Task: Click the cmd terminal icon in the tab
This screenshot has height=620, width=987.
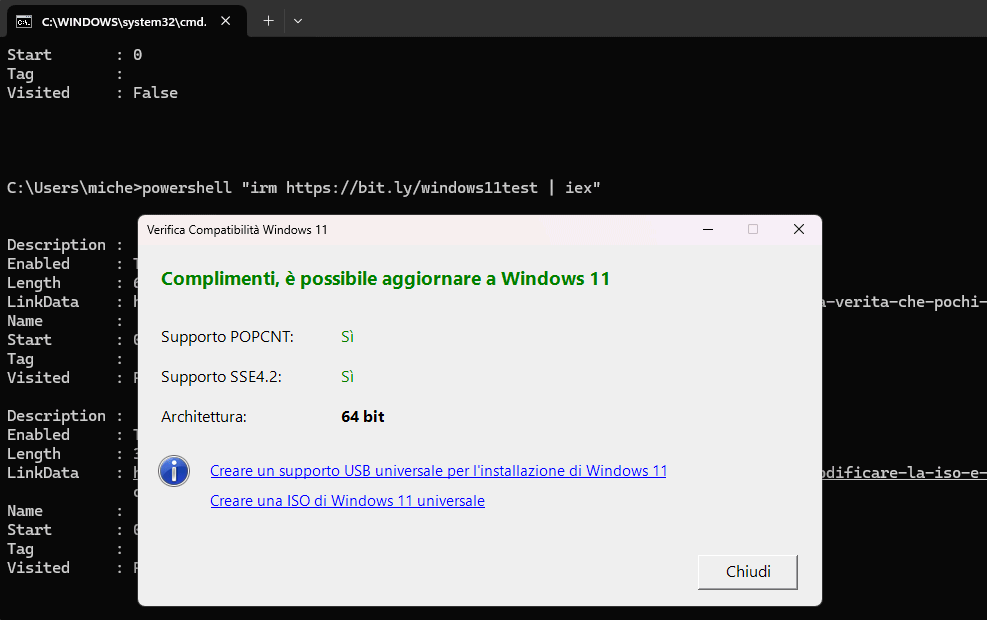Action: [x=23, y=20]
